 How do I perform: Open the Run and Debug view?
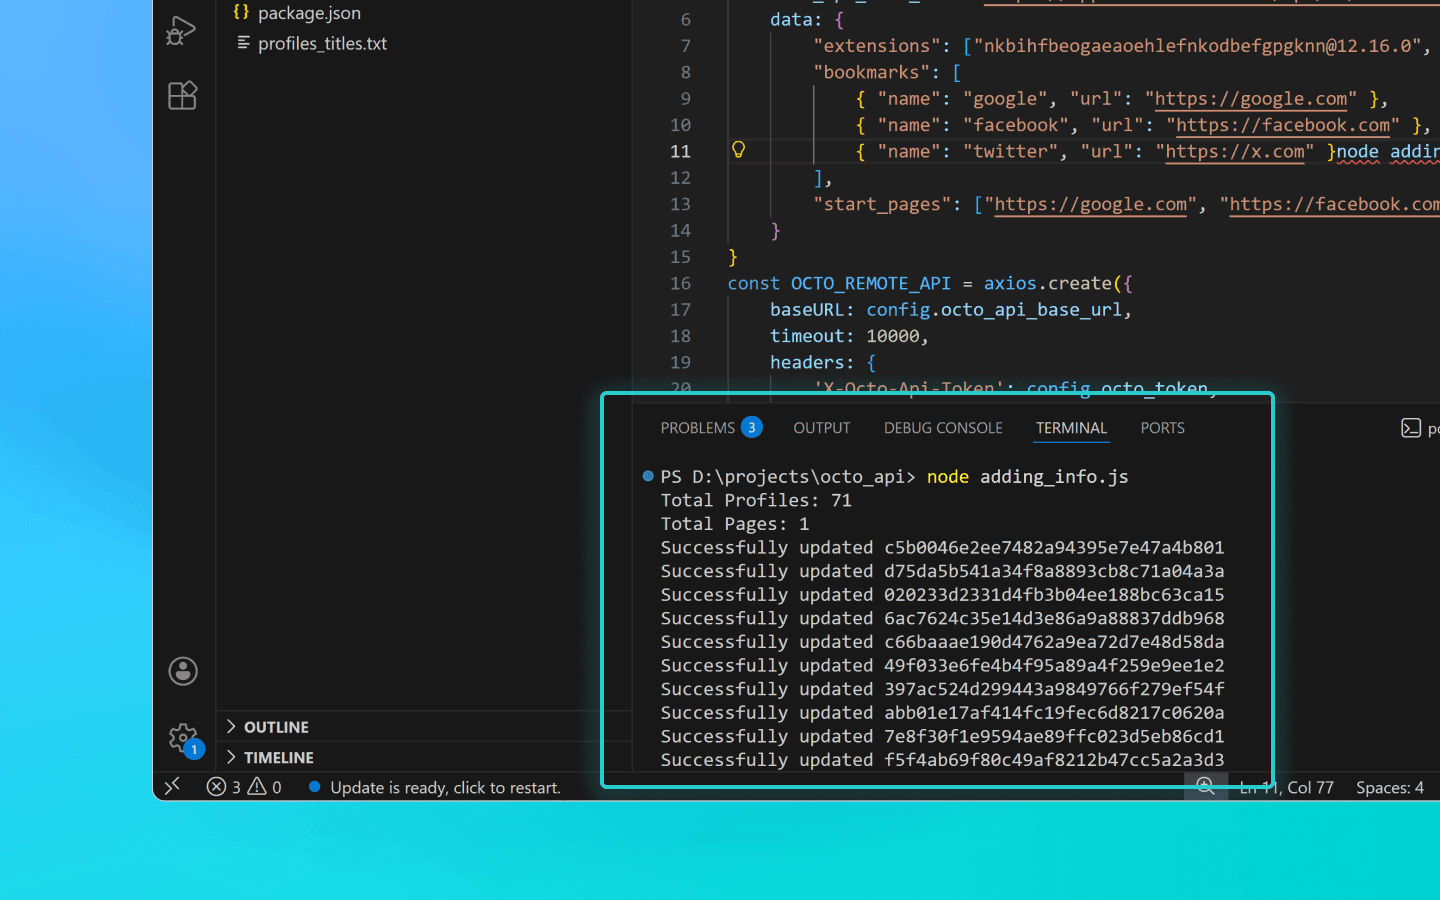tap(182, 30)
